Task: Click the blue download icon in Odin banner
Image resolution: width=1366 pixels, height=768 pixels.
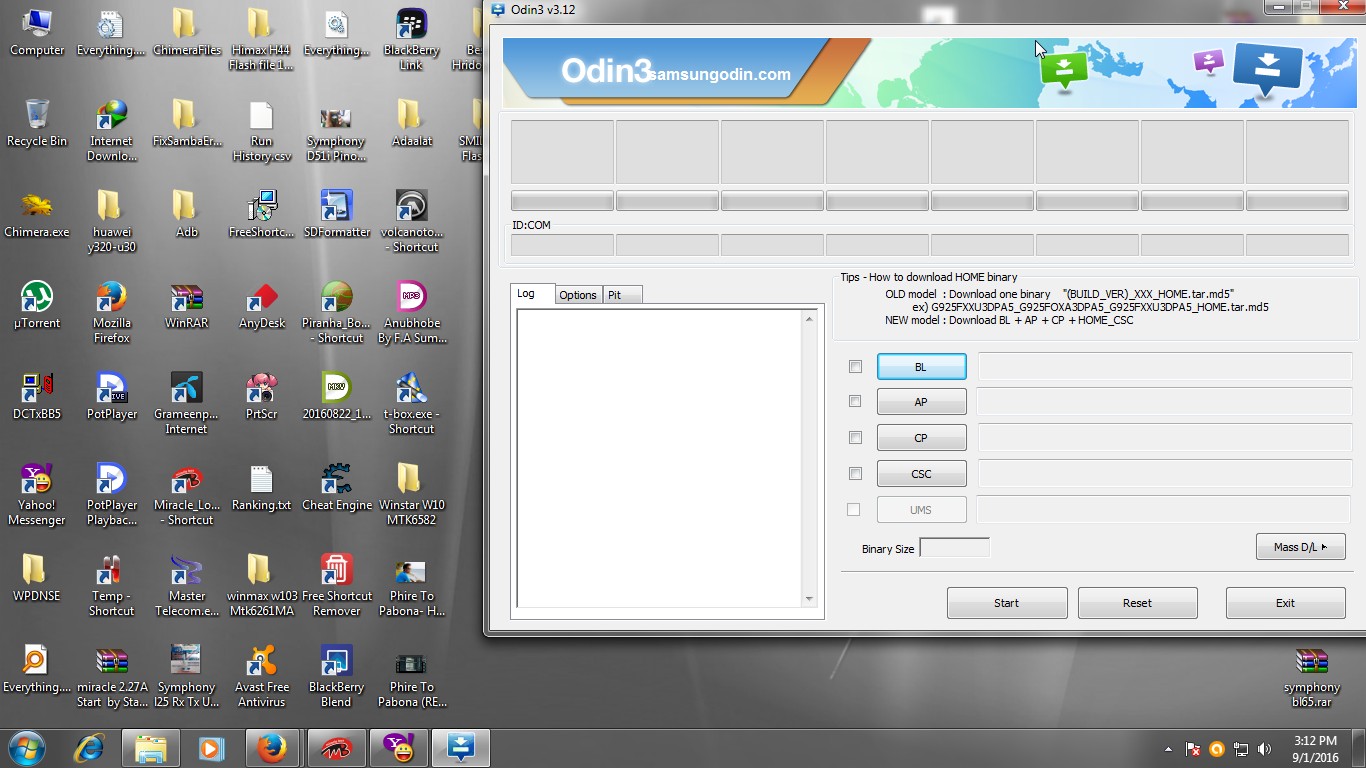Action: pyautogui.click(x=1267, y=68)
